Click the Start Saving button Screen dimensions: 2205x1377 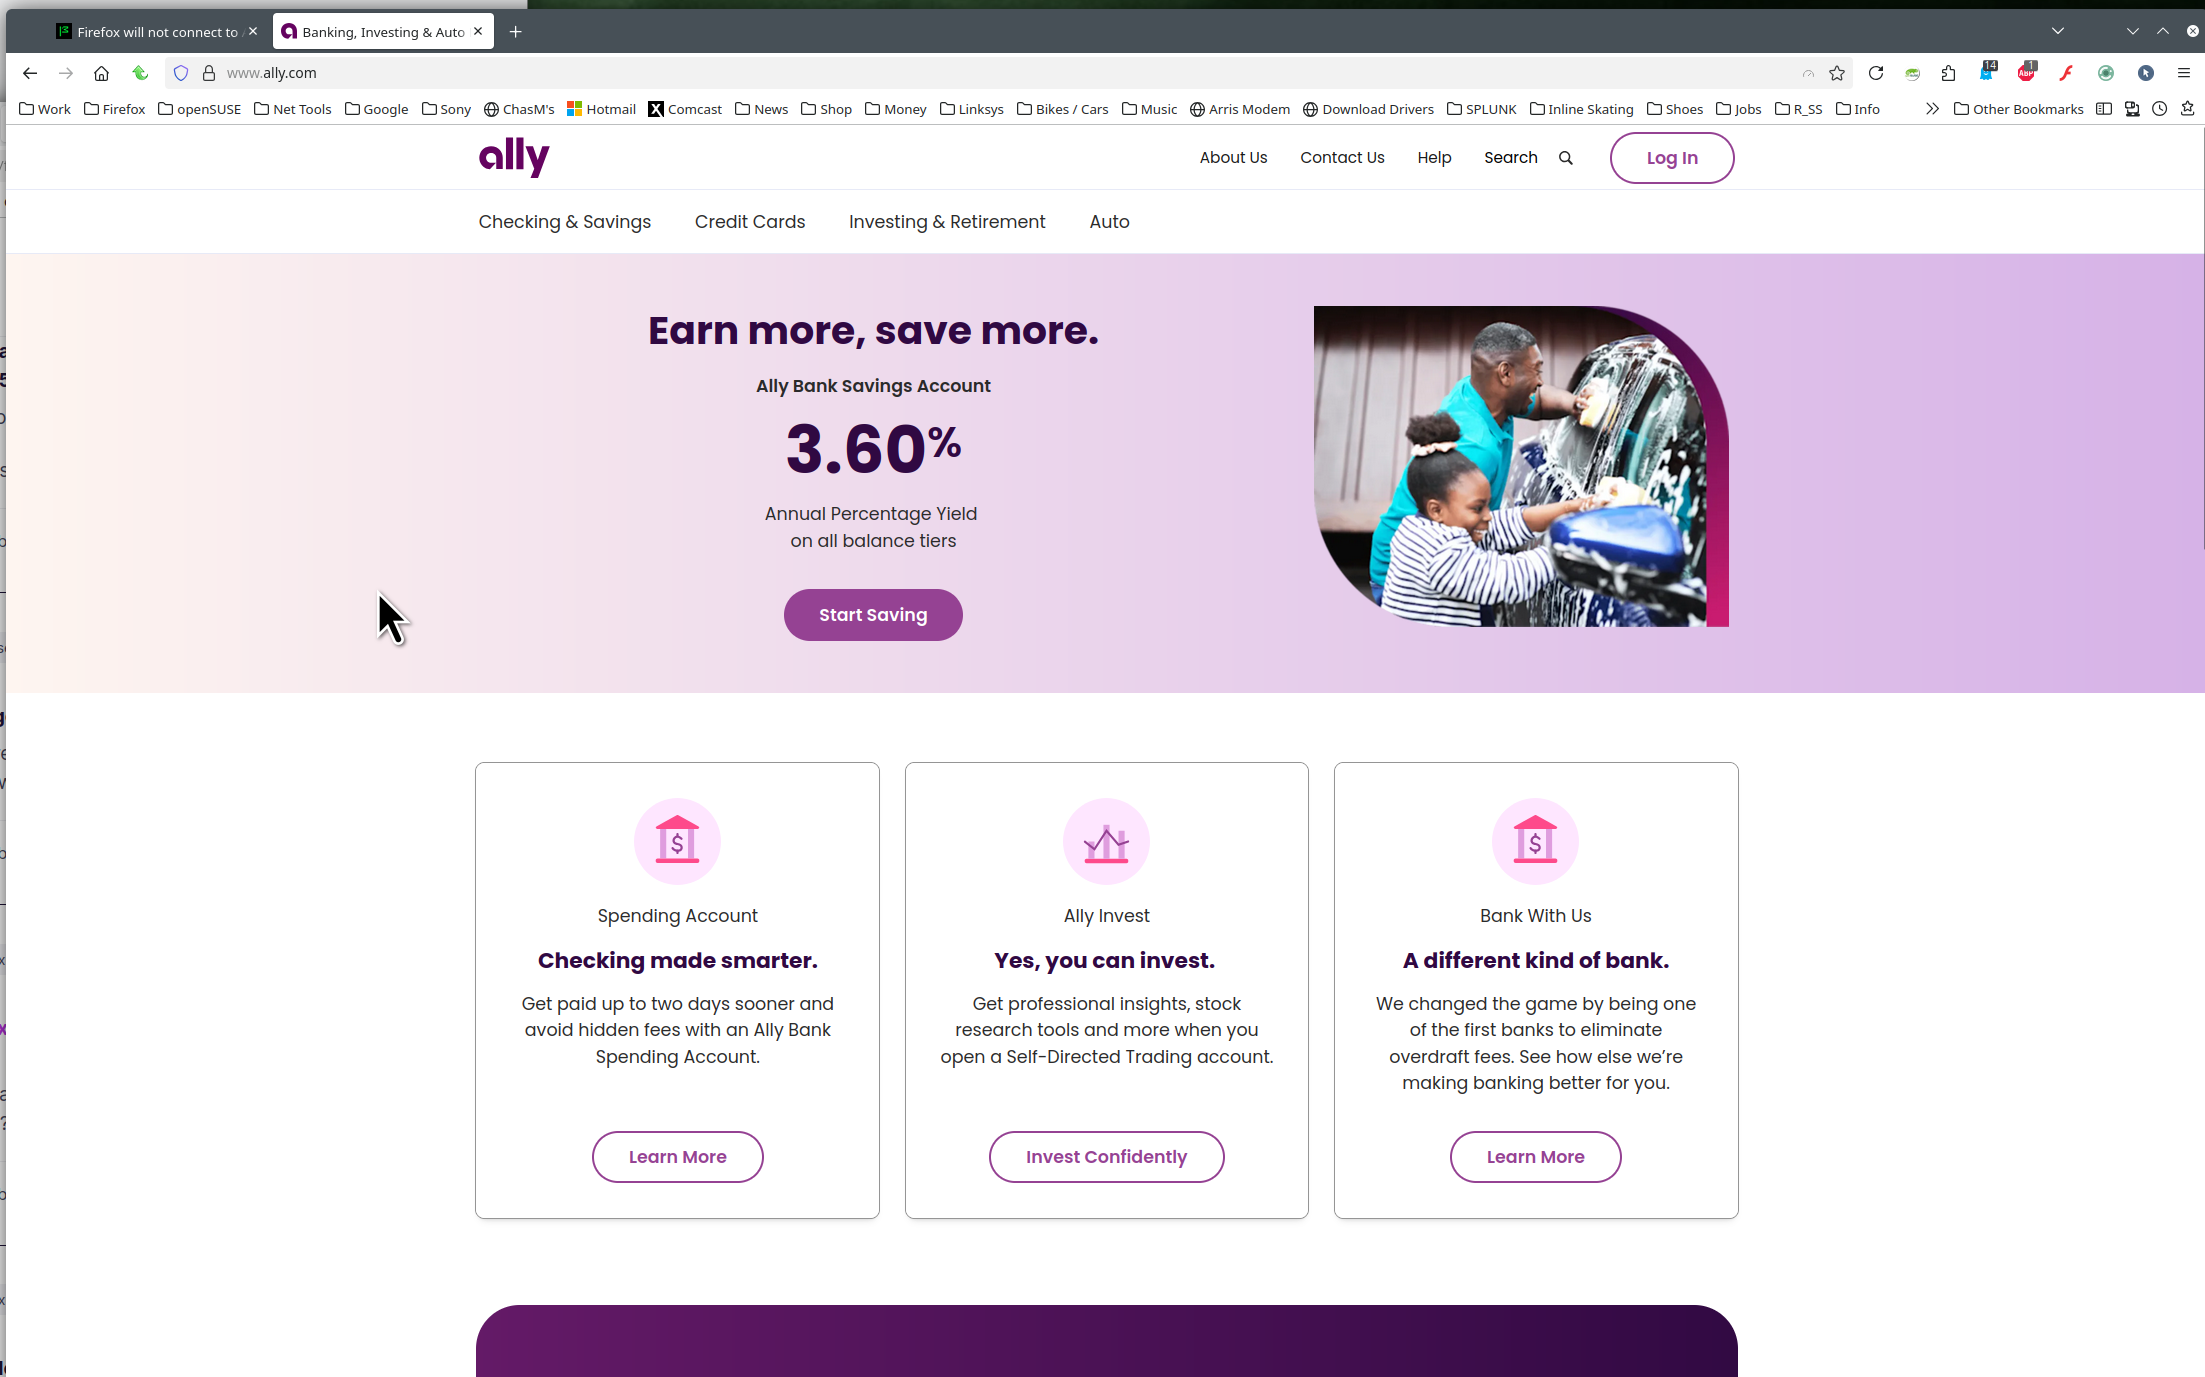873,615
